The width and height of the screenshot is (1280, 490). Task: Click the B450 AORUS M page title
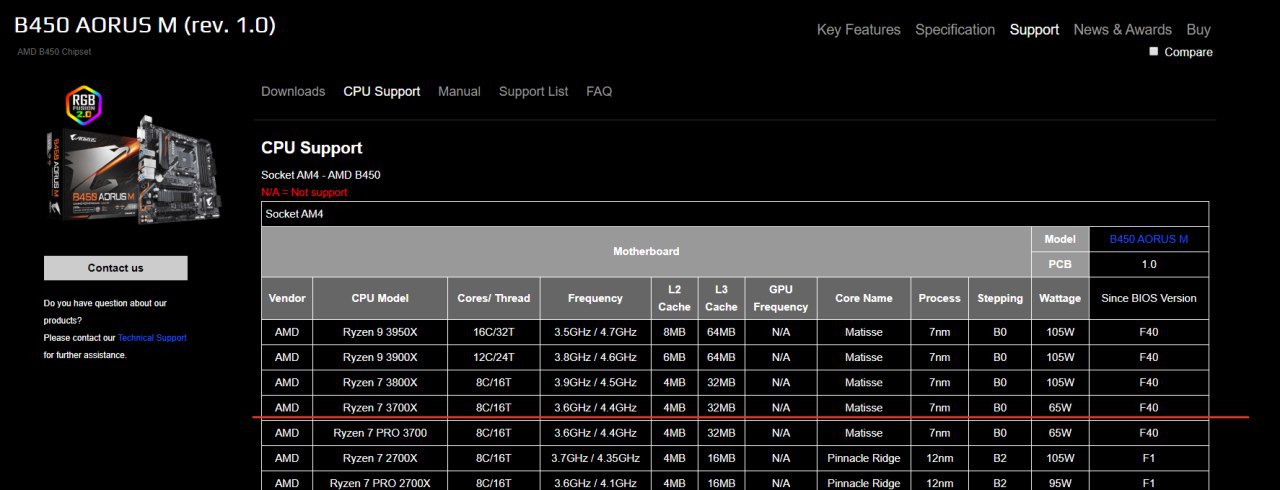[x=145, y=25]
